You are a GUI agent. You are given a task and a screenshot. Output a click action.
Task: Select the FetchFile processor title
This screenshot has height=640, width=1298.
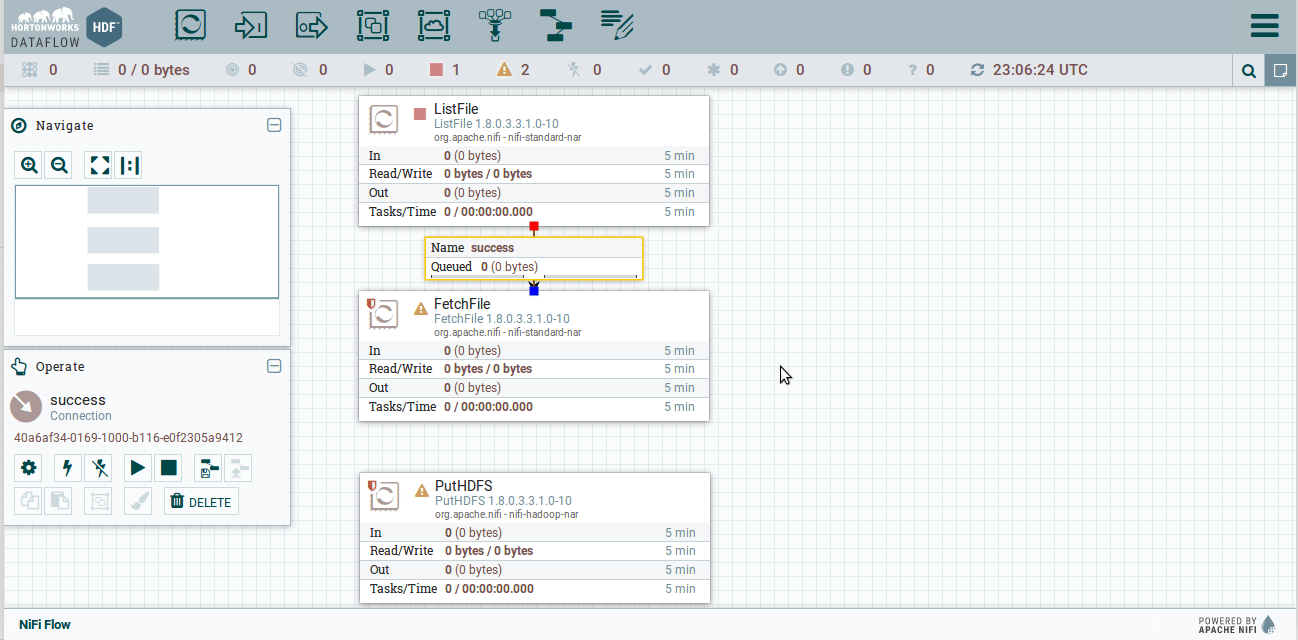click(x=462, y=304)
